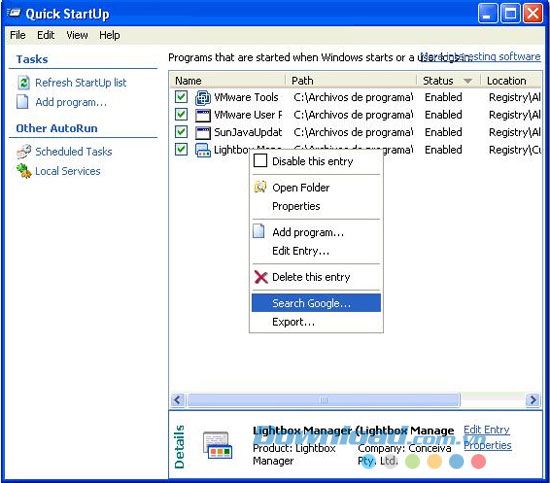Click the scroll right arrow button
Screen dimensions: 550x483
point(533,400)
